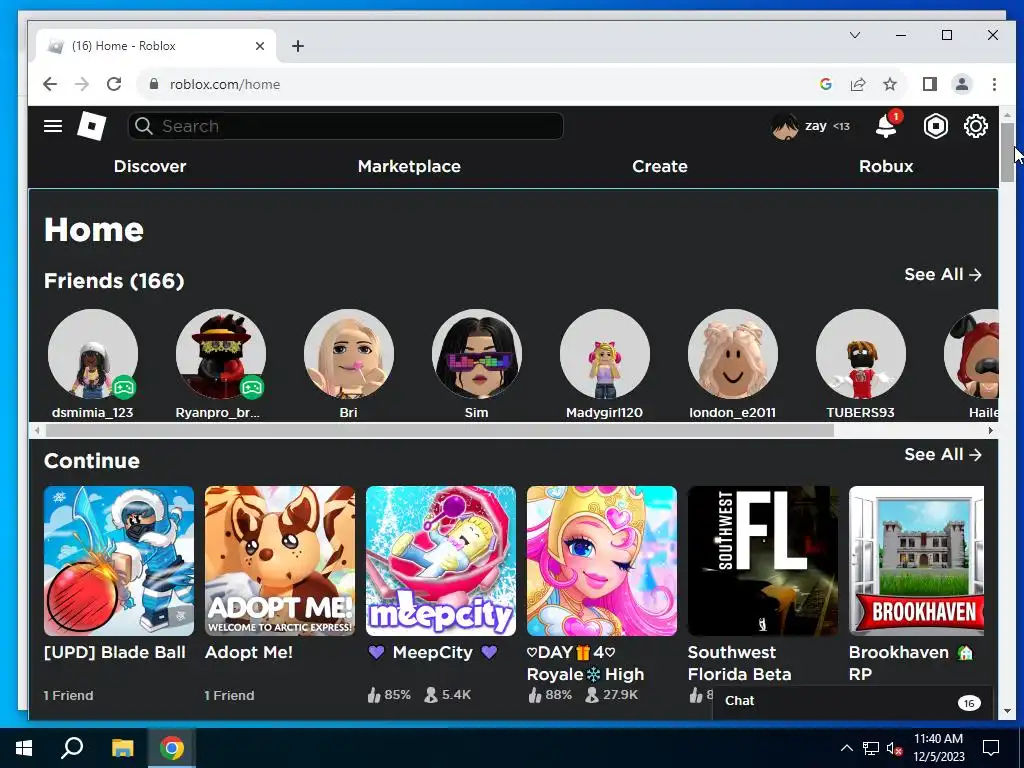The image size is (1024, 768).
Task: Open Chrome's three-dot menu
Action: pyautogui.click(x=994, y=84)
